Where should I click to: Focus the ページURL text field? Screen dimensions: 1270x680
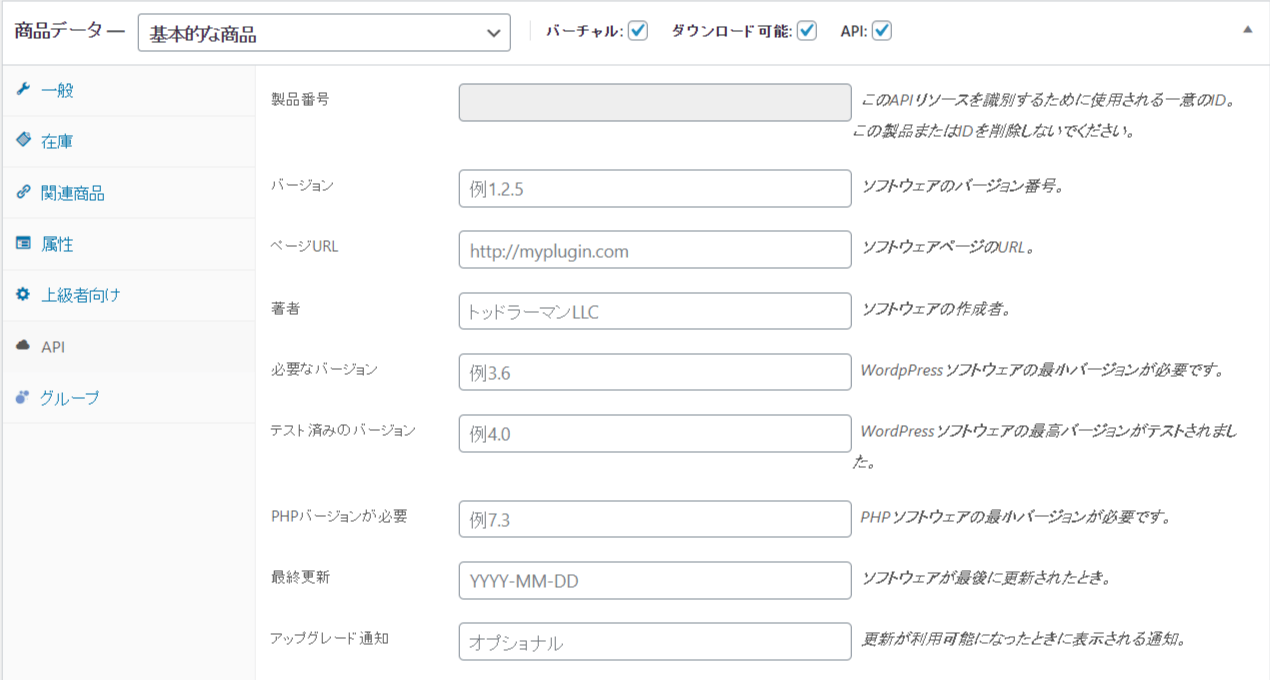655,251
